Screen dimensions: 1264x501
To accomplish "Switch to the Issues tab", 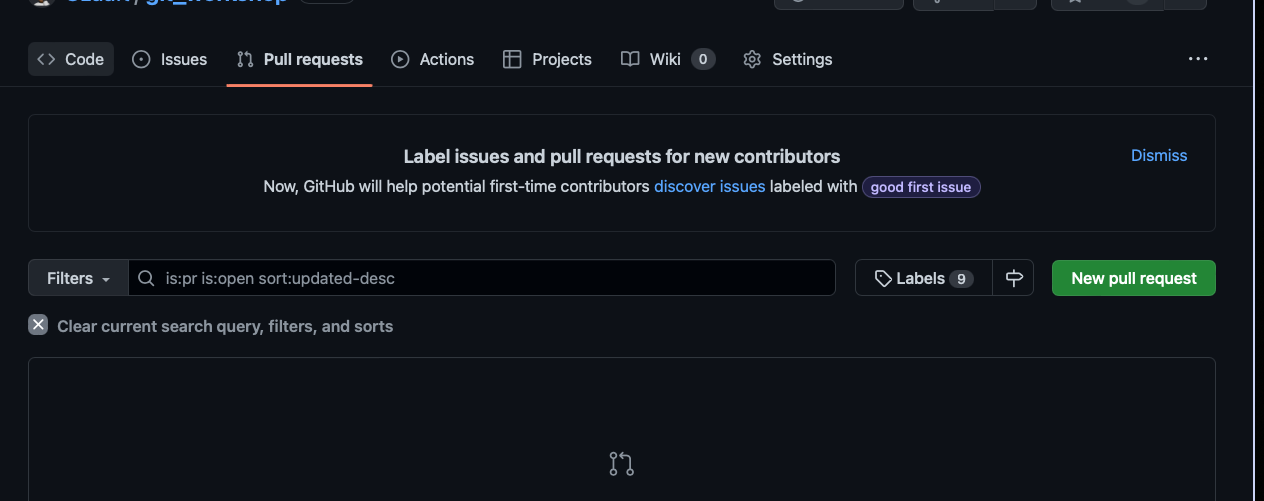I will coord(170,59).
